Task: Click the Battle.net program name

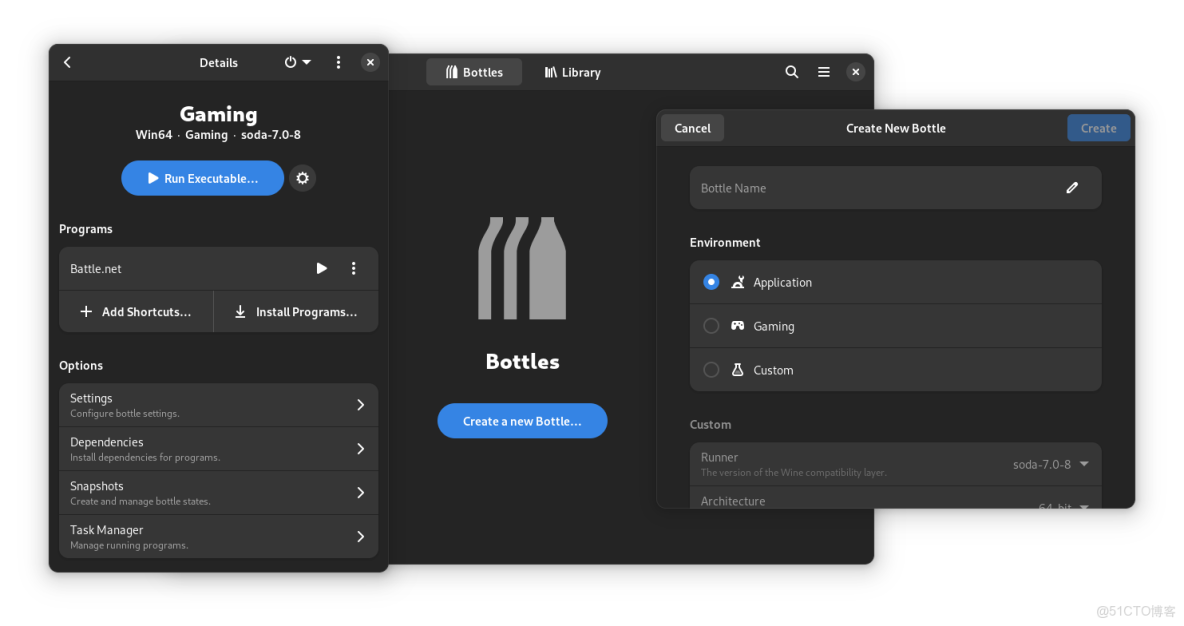Action: 96,269
